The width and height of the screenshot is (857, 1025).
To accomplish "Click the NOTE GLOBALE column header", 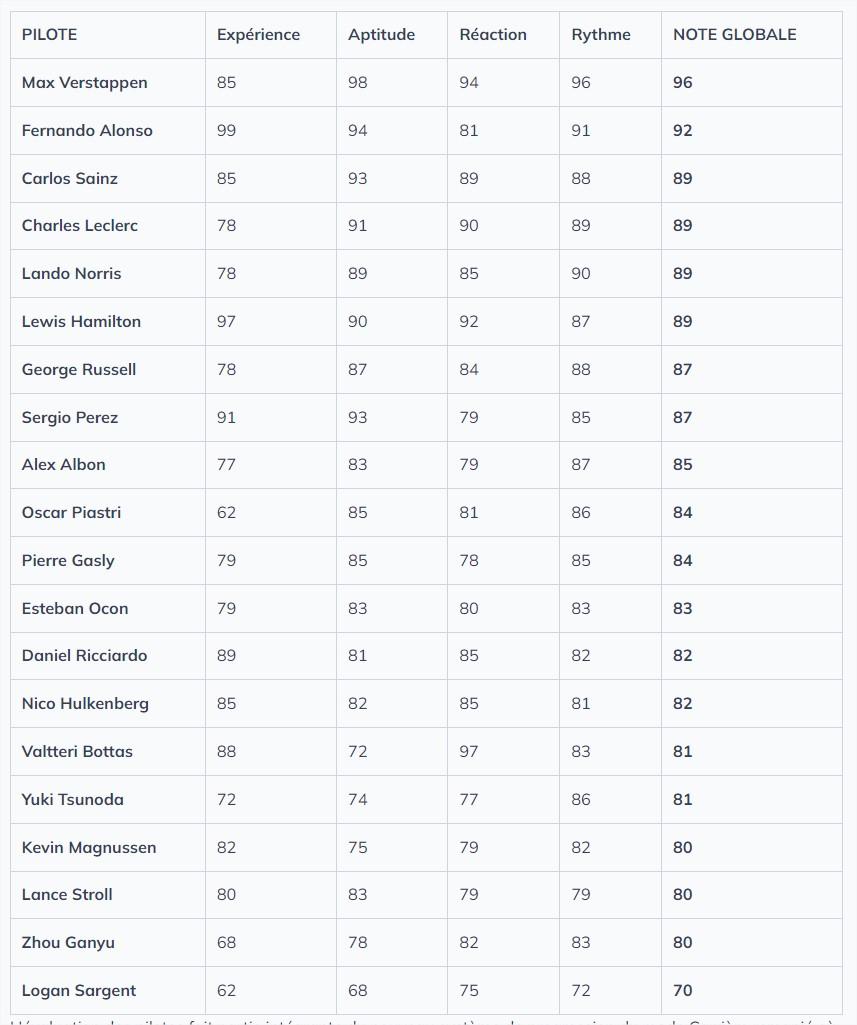I will point(735,35).
